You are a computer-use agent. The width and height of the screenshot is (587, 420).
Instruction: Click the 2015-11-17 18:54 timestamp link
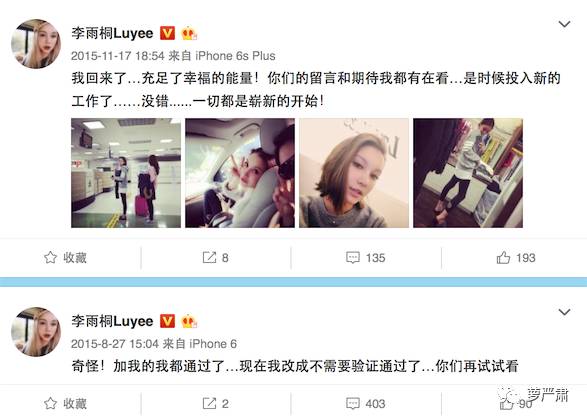coord(118,56)
